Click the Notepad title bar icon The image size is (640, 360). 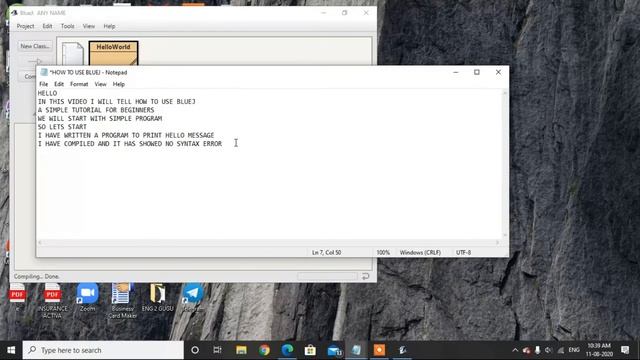tap(44, 72)
